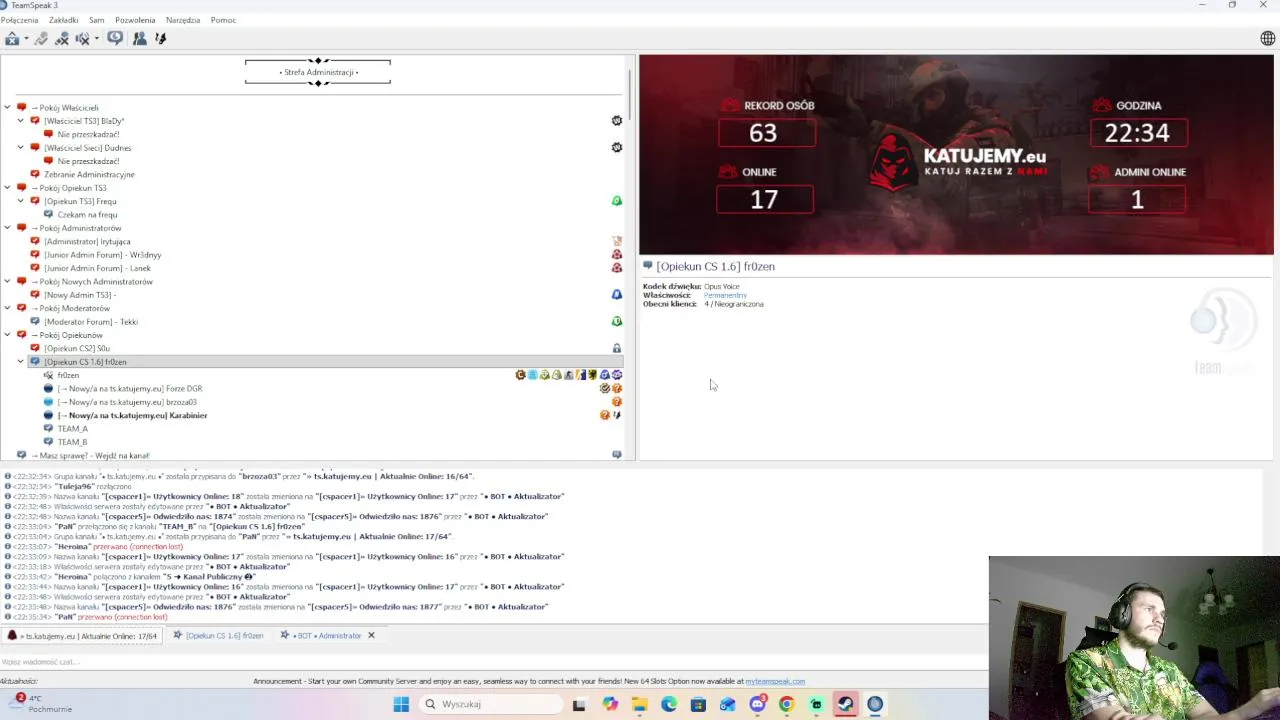Close the BOT Administrator chat tab
The width and height of the screenshot is (1280, 720).
pos(371,636)
